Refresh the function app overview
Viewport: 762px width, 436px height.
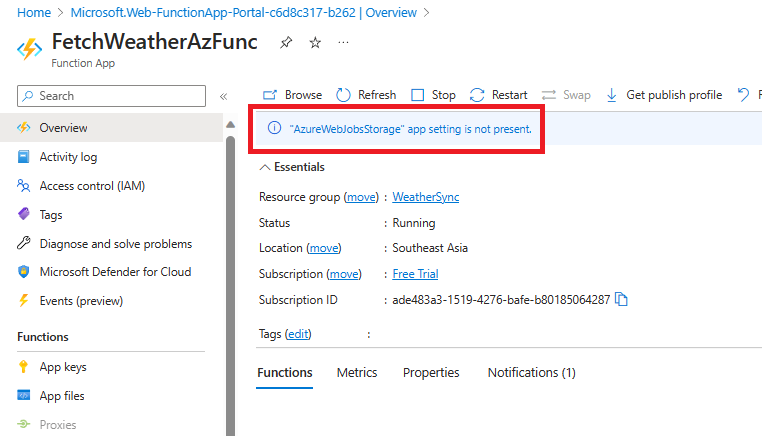pos(366,95)
